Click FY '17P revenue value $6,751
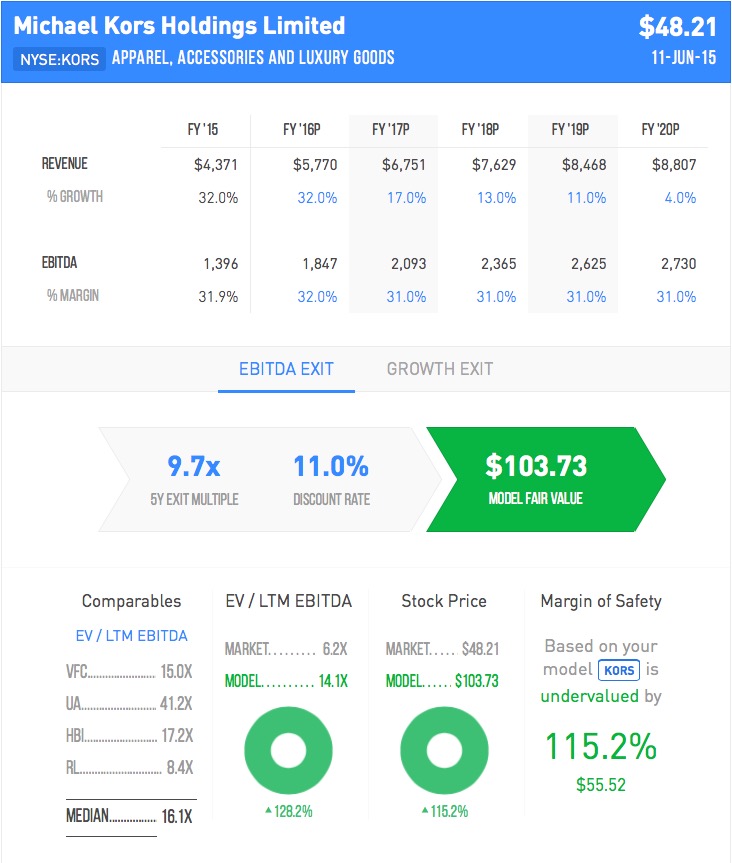Viewport: 732px width, 863px height. (x=404, y=165)
